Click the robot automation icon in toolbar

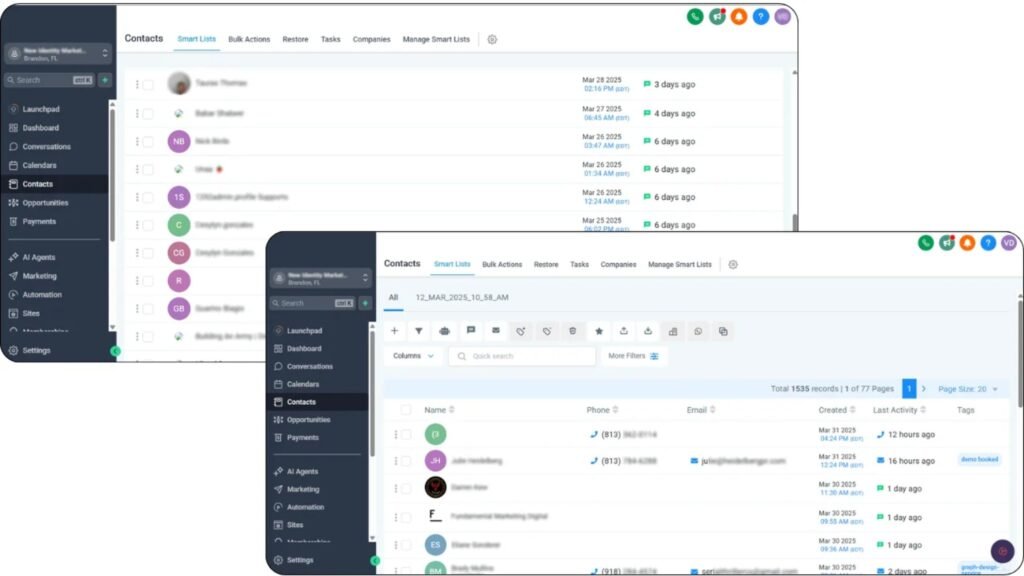coord(445,331)
